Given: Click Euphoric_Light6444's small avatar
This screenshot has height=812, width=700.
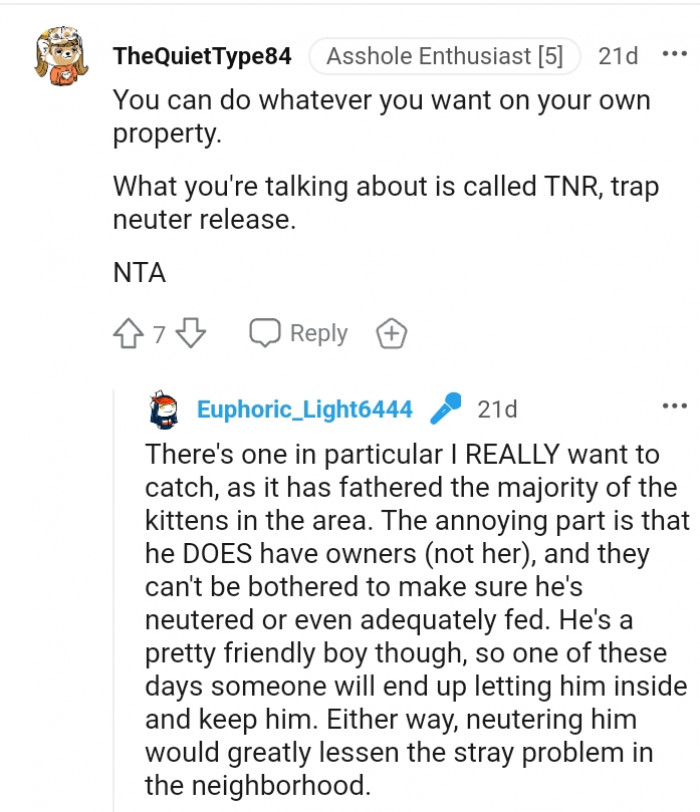Looking at the screenshot, I should (164, 409).
